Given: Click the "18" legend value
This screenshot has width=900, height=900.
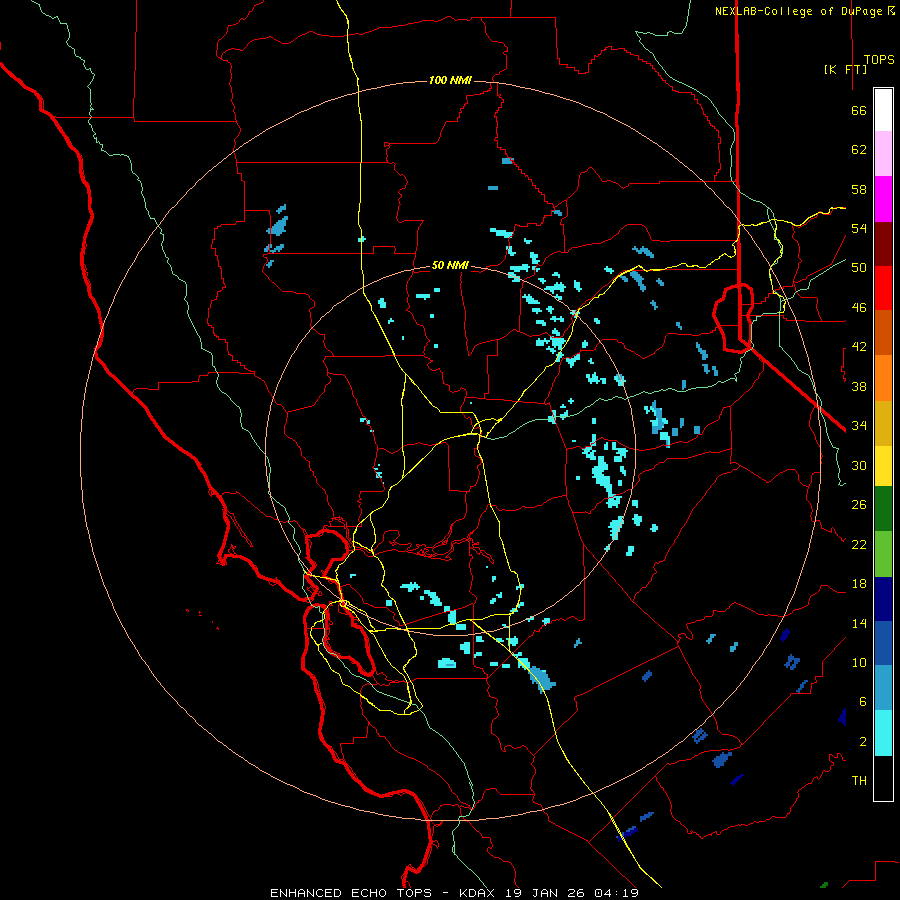Looking at the screenshot, I should 859,584.
